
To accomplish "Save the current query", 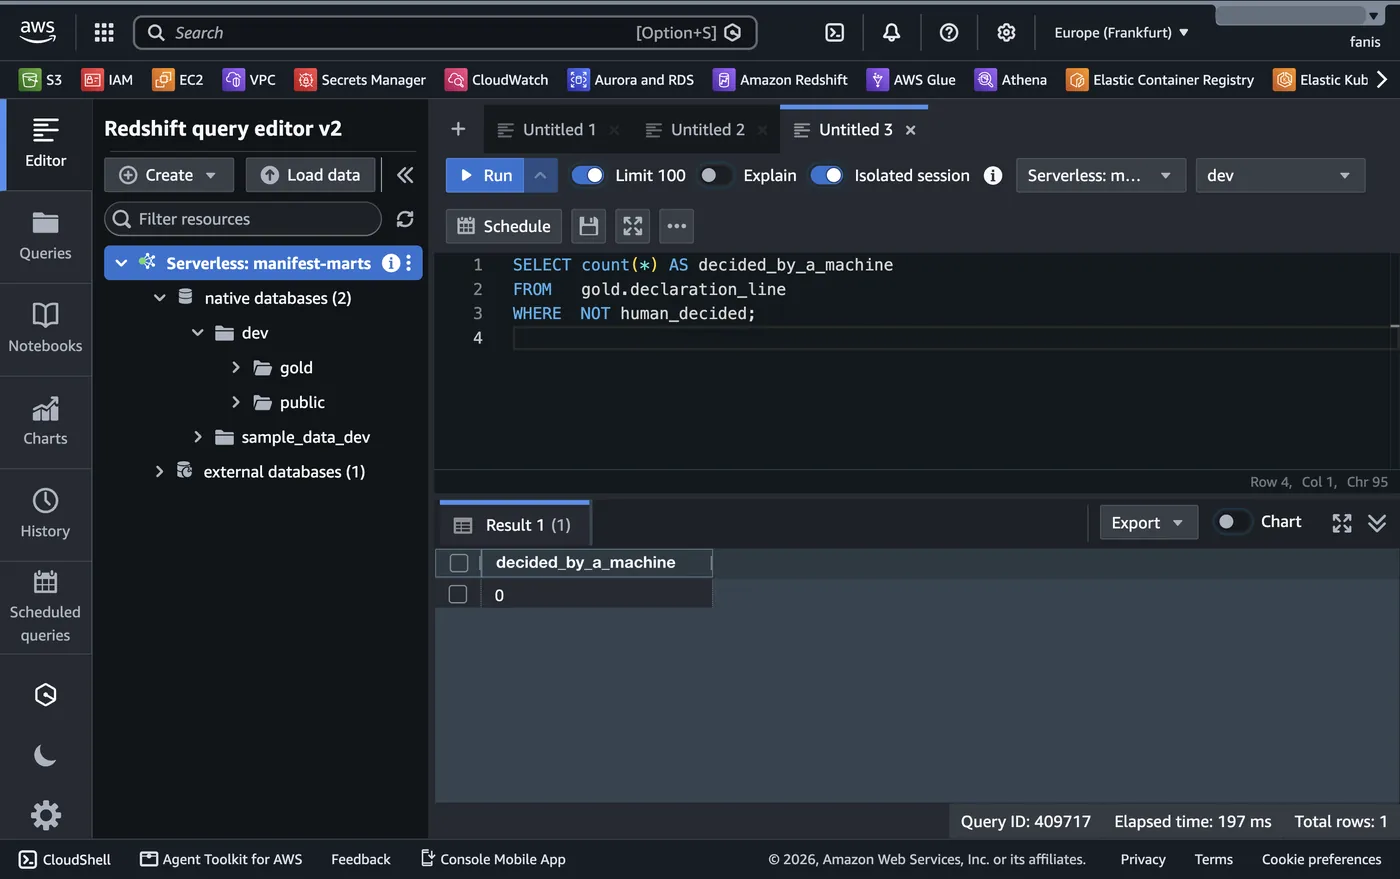I will tap(589, 226).
